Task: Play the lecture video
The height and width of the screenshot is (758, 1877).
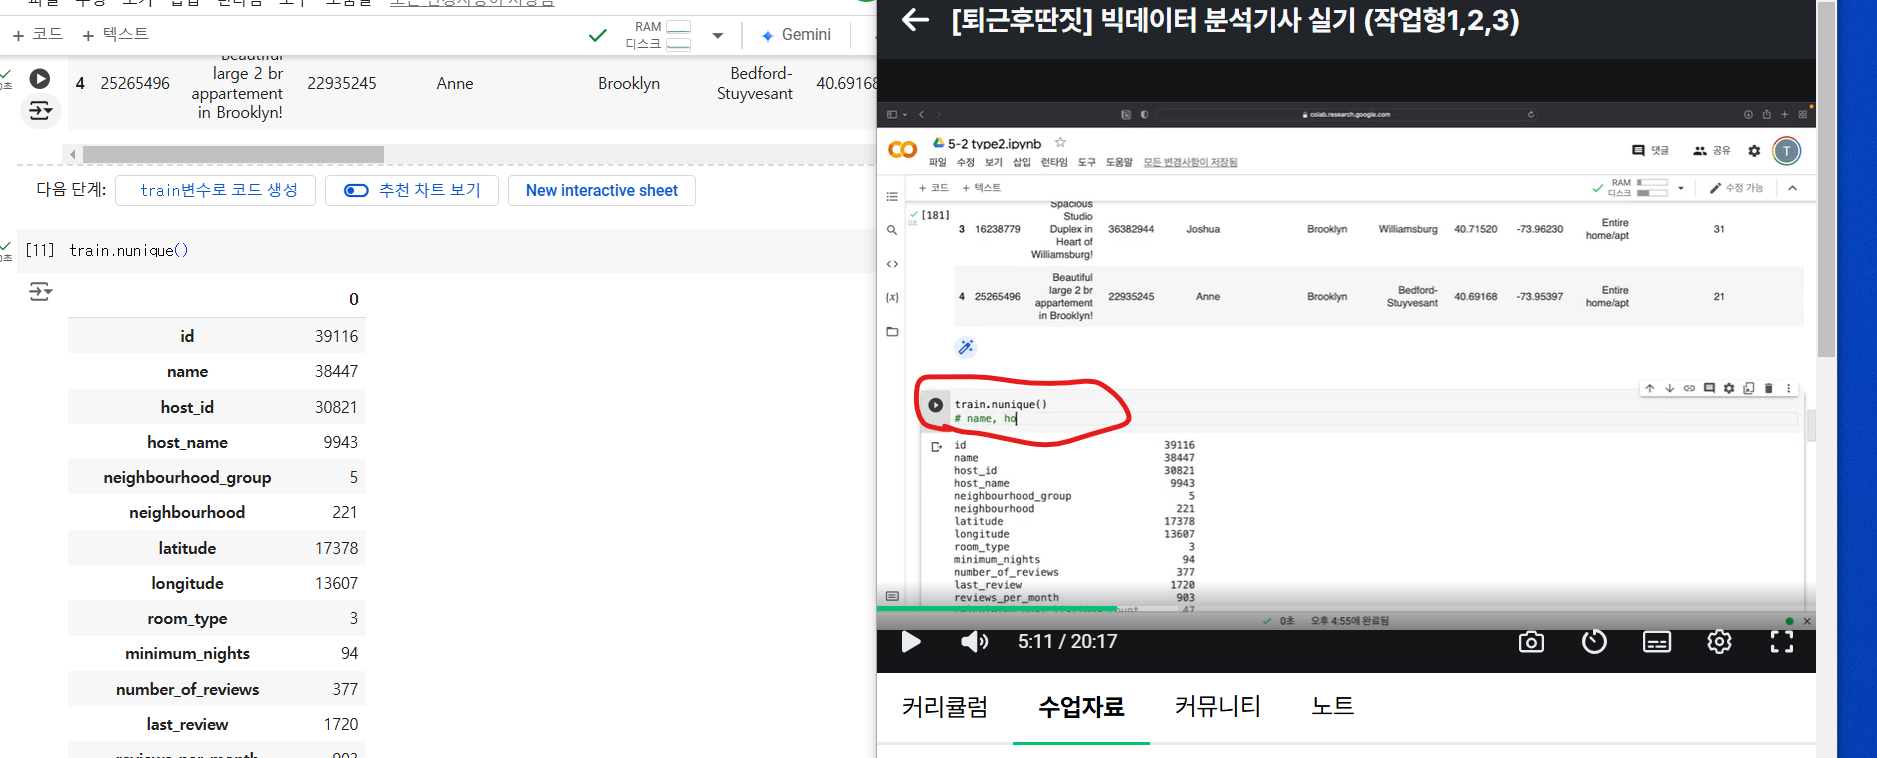Action: [x=910, y=642]
